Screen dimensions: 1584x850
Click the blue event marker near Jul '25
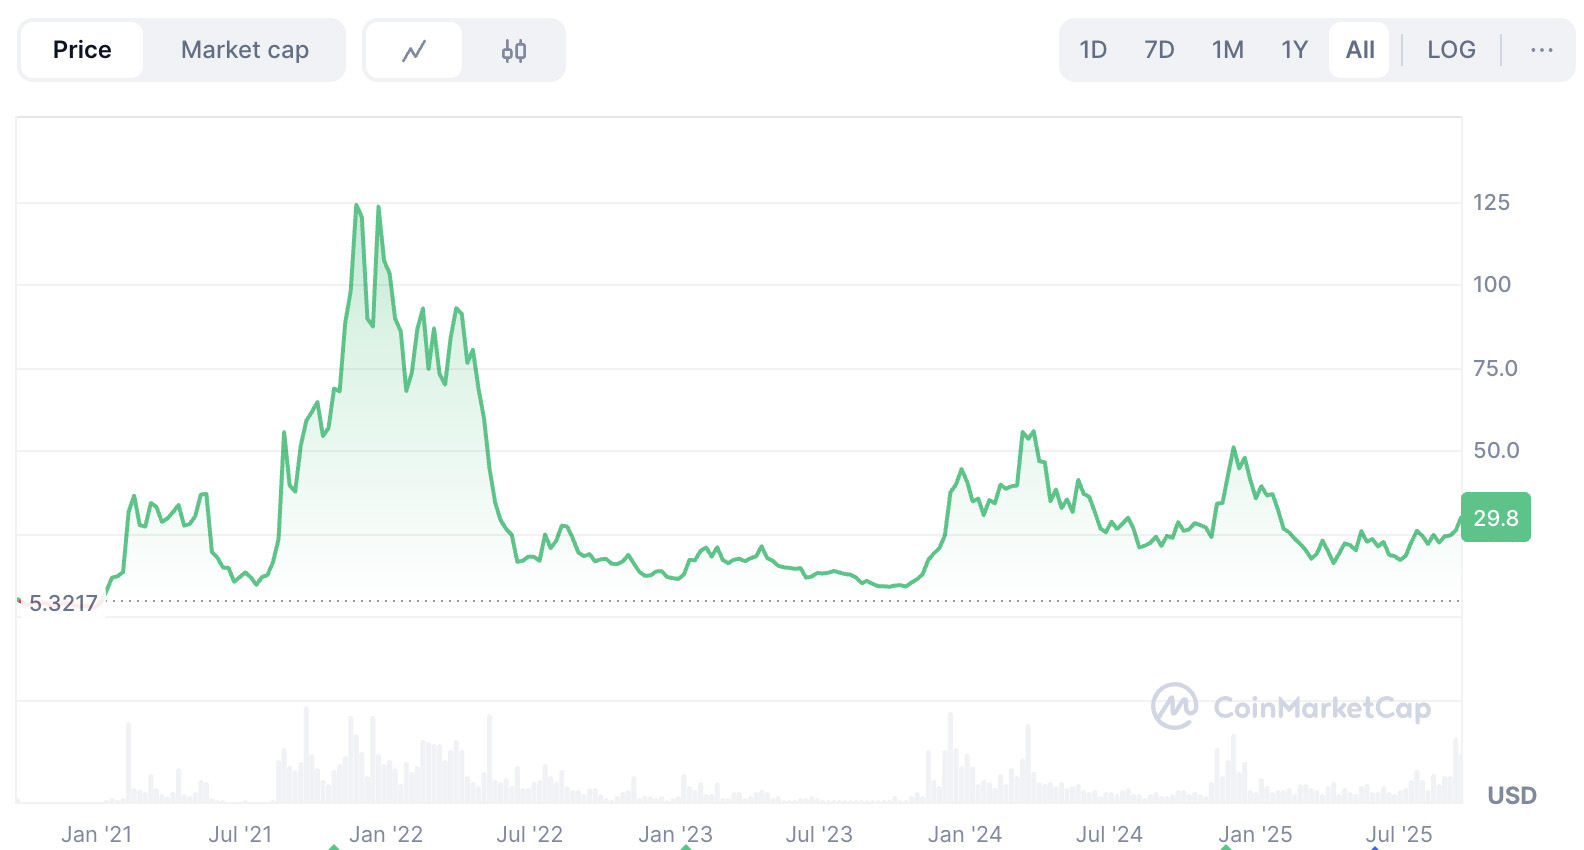point(1375,847)
